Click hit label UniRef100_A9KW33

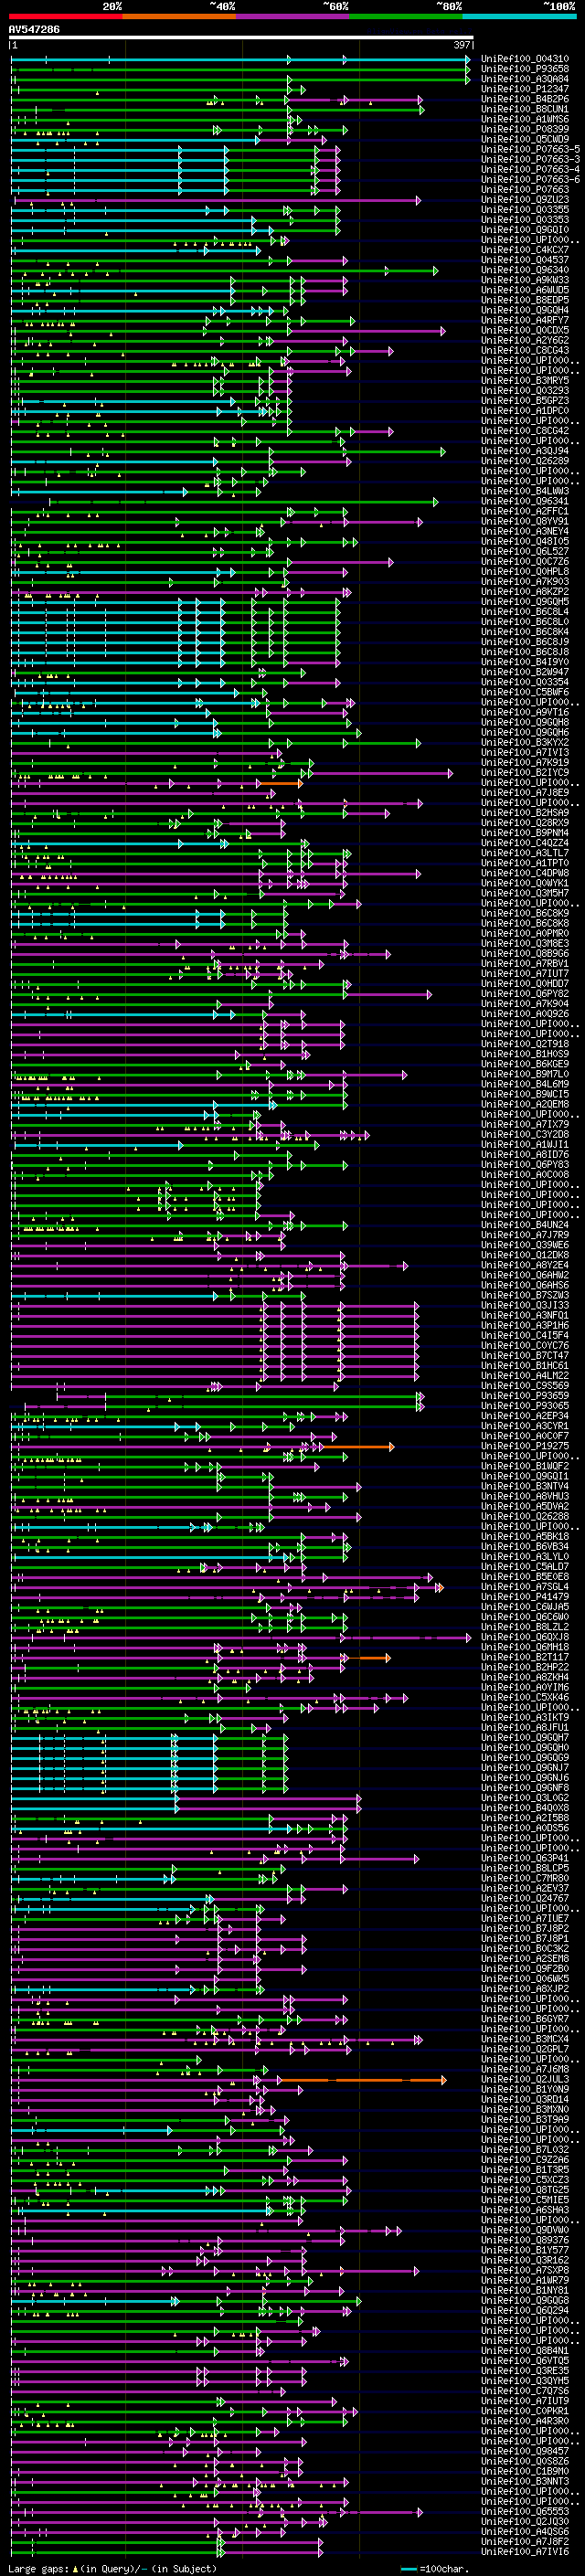525,280
